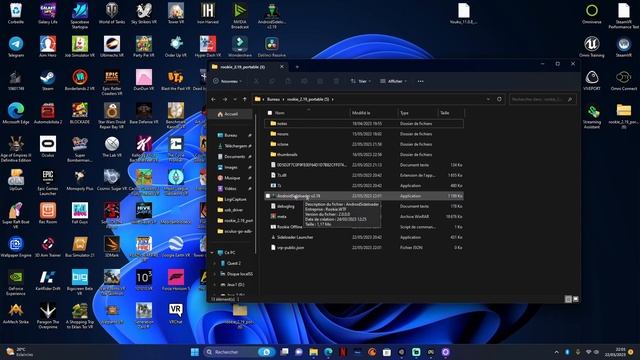The width and height of the screenshot is (640, 360).
Task: Open the three-dots more options menu
Action: [420, 81]
